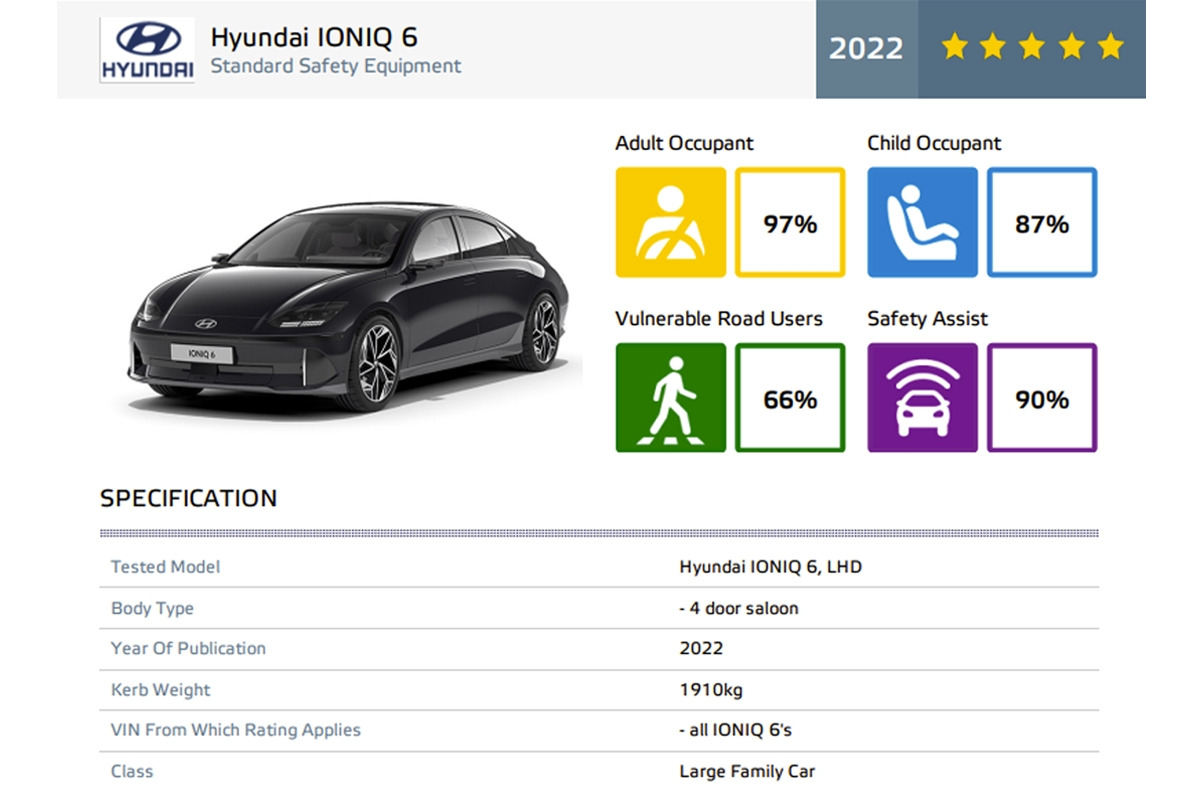This screenshot has height=800, width=1200.
Task: Click the Large Family Car value
Action: pos(747,772)
